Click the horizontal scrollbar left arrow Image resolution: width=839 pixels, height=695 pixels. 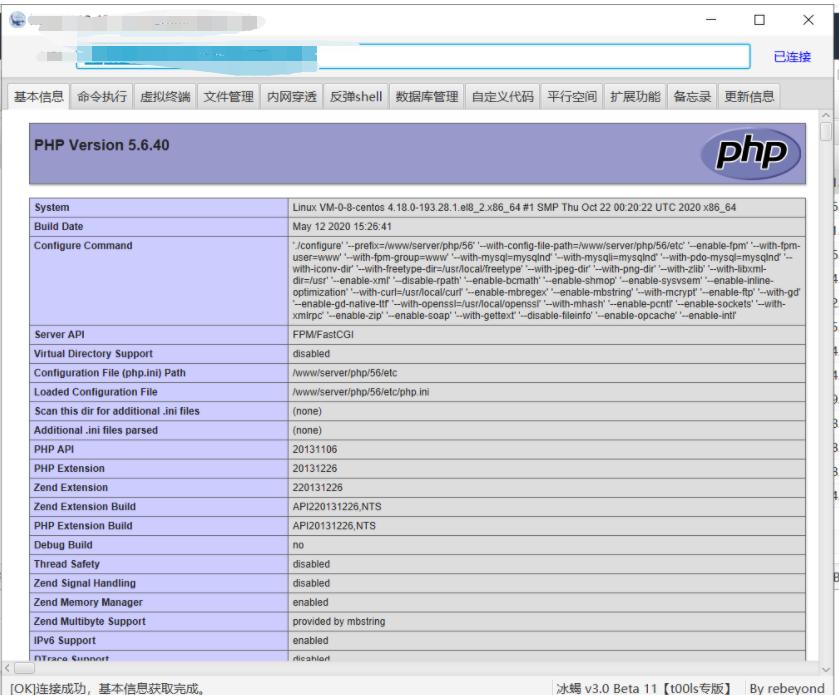point(7,668)
